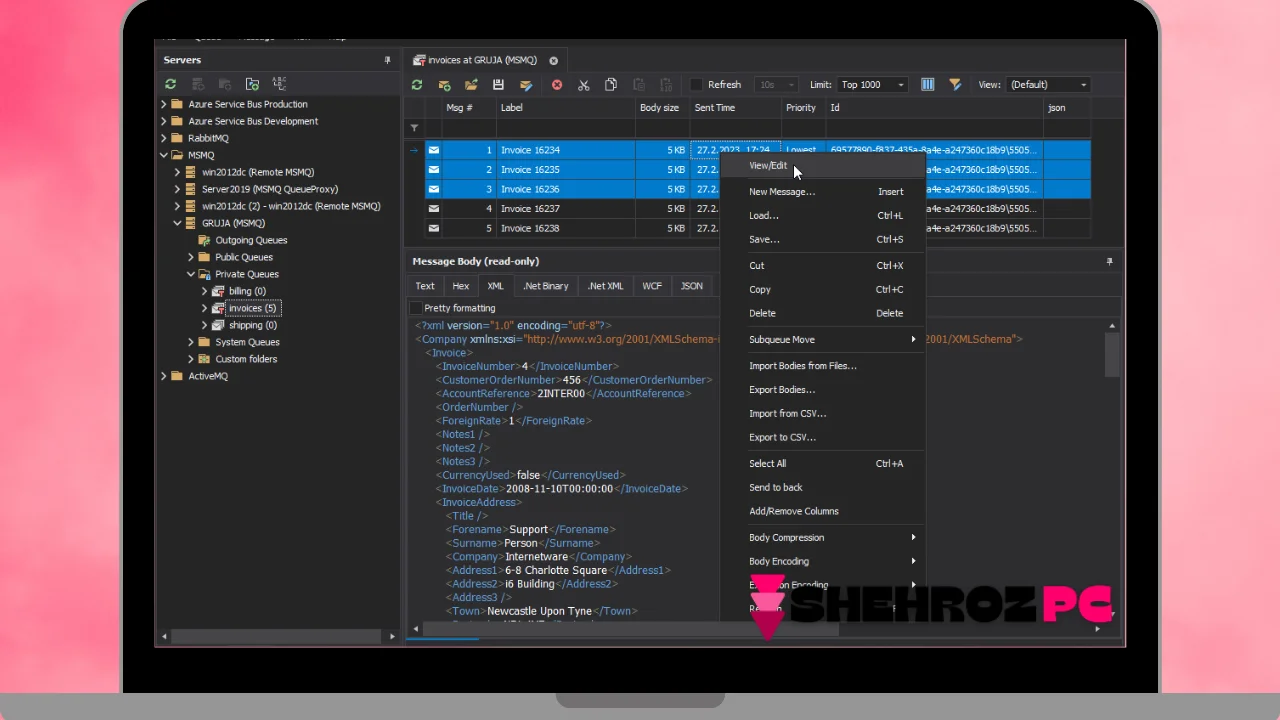Viewport: 1280px width, 720px height.
Task: Copy selected messages toolbar icon
Action: click(x=611, y=85)
